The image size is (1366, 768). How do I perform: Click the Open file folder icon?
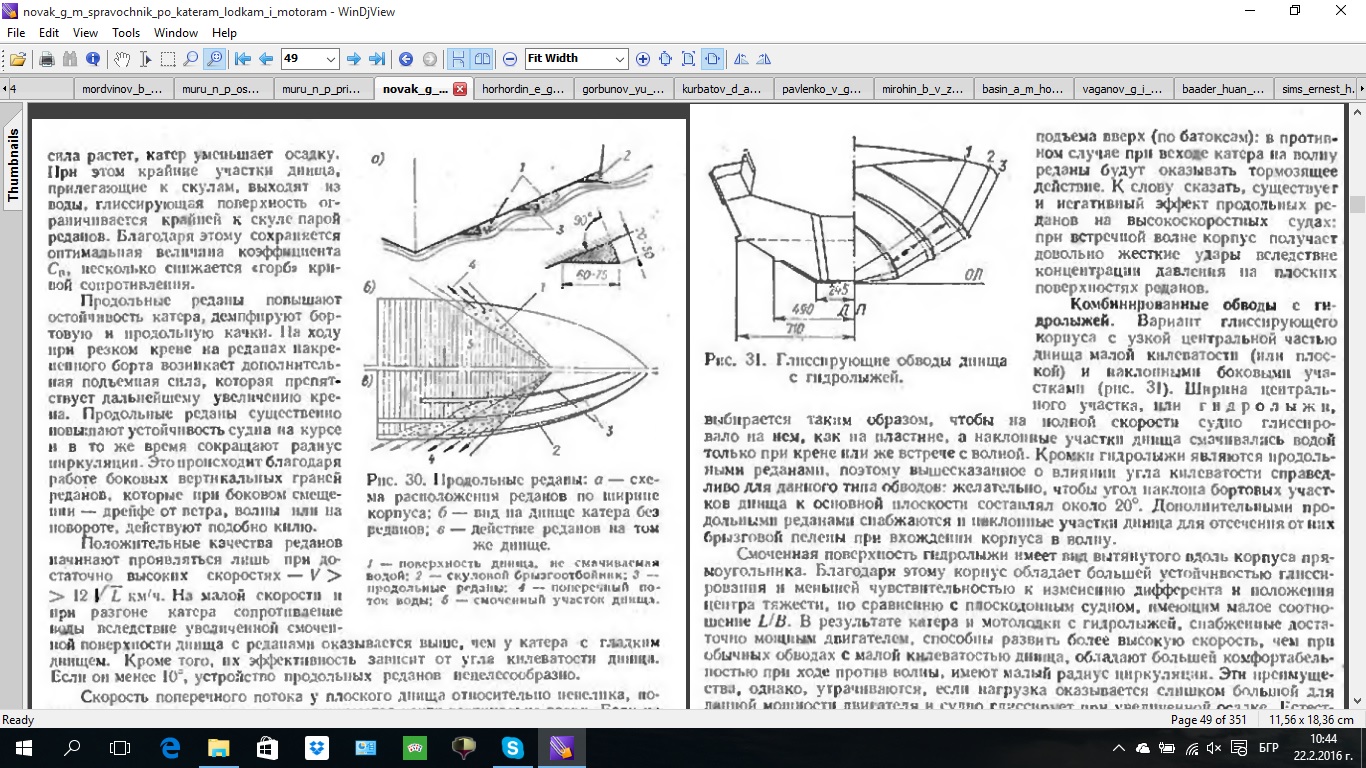[17, 59]
